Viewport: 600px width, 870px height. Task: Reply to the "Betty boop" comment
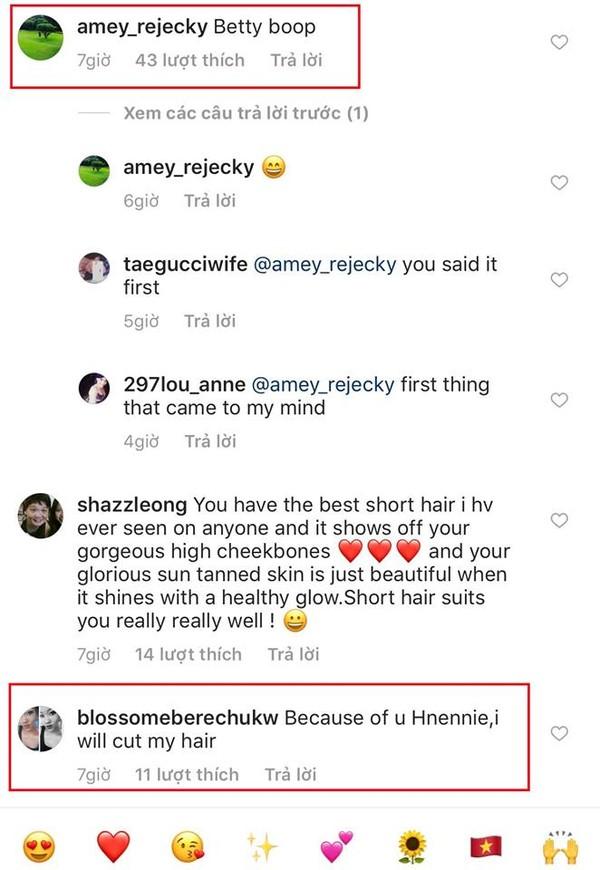[297, 60]
